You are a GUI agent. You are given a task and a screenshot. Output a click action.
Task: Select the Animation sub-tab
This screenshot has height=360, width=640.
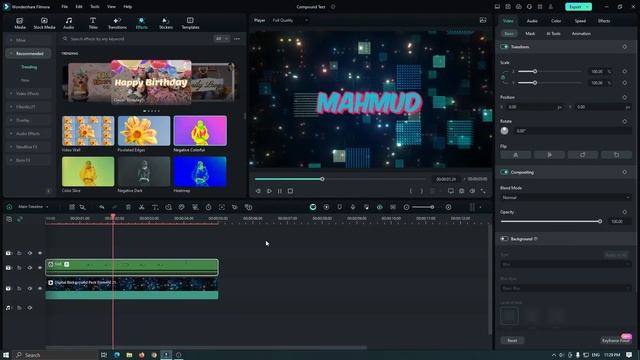tap(581, 33)
